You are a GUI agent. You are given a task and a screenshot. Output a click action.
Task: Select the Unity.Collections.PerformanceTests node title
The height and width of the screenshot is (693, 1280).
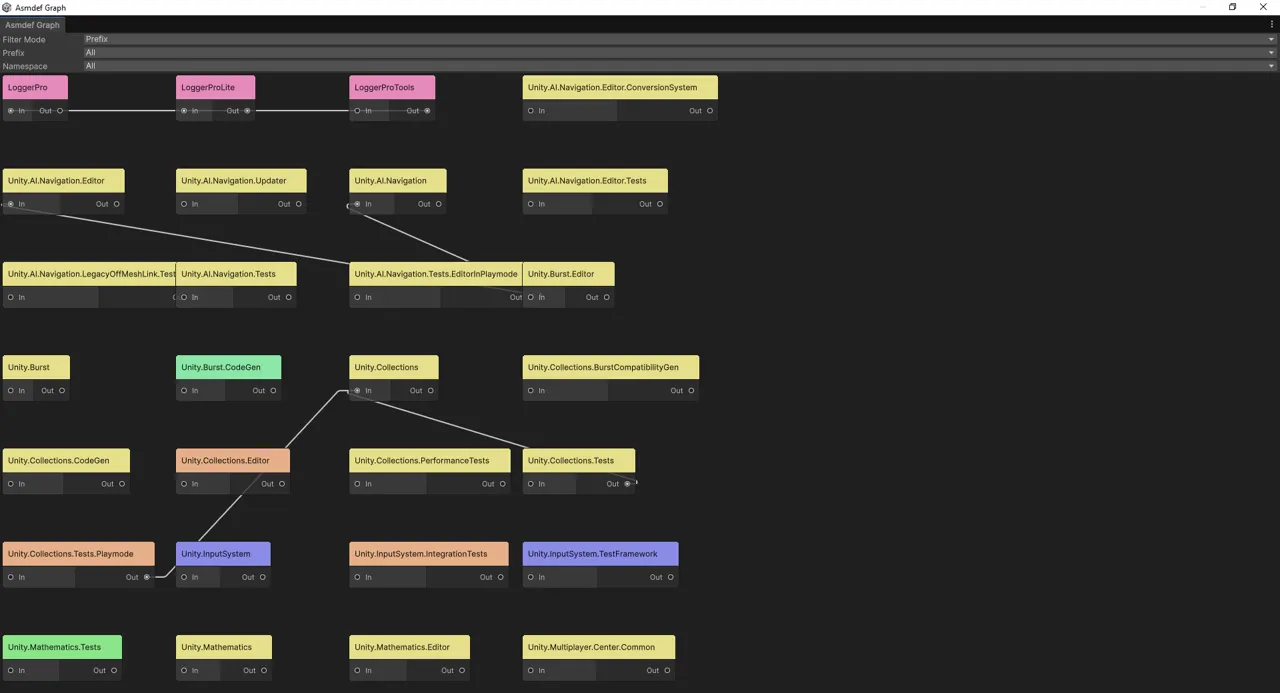(x=429, y=461)
